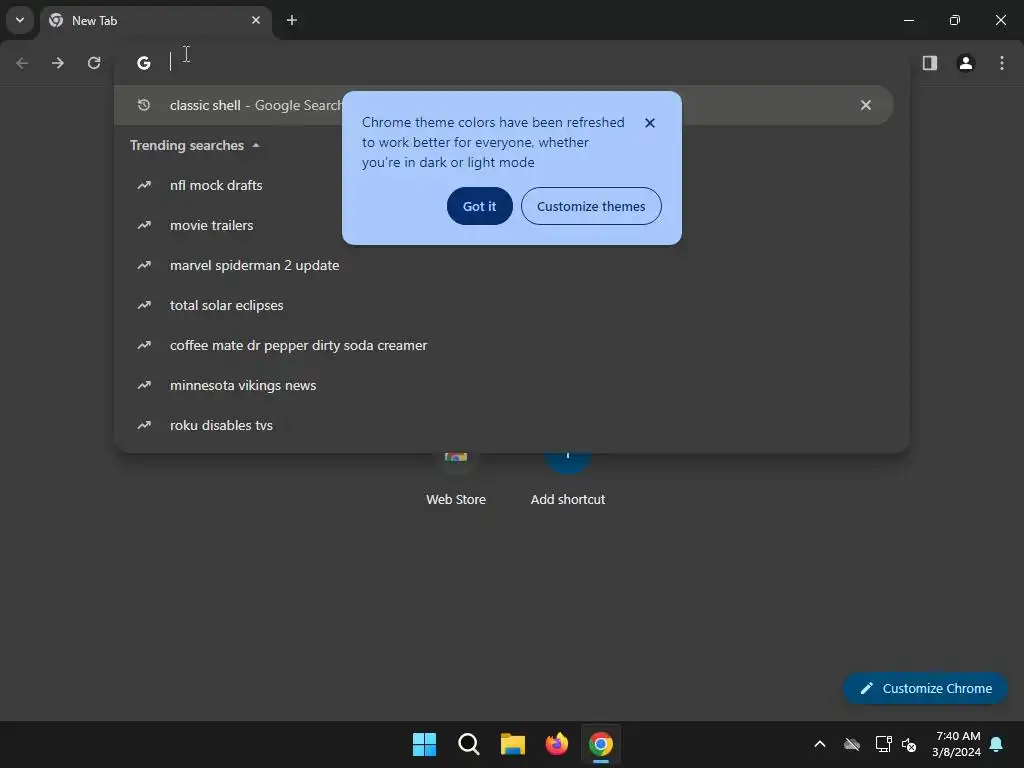1024x768 pixels.
Task: Minimize the Chrome window
Action: (x=908, y=20)
